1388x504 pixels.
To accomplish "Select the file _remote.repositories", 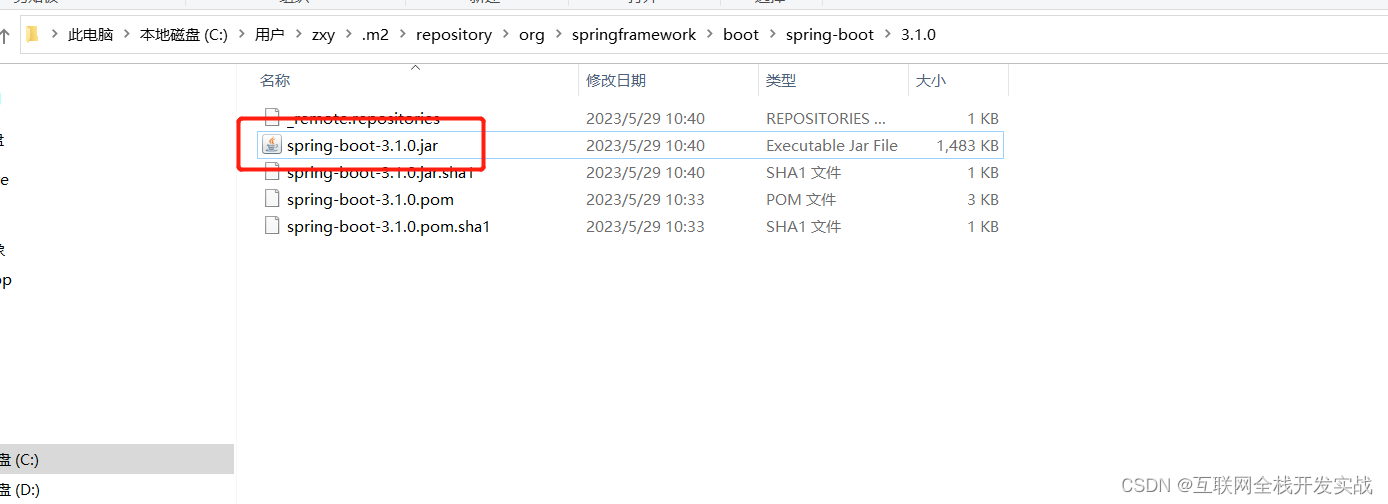I will tap(363, 118).
